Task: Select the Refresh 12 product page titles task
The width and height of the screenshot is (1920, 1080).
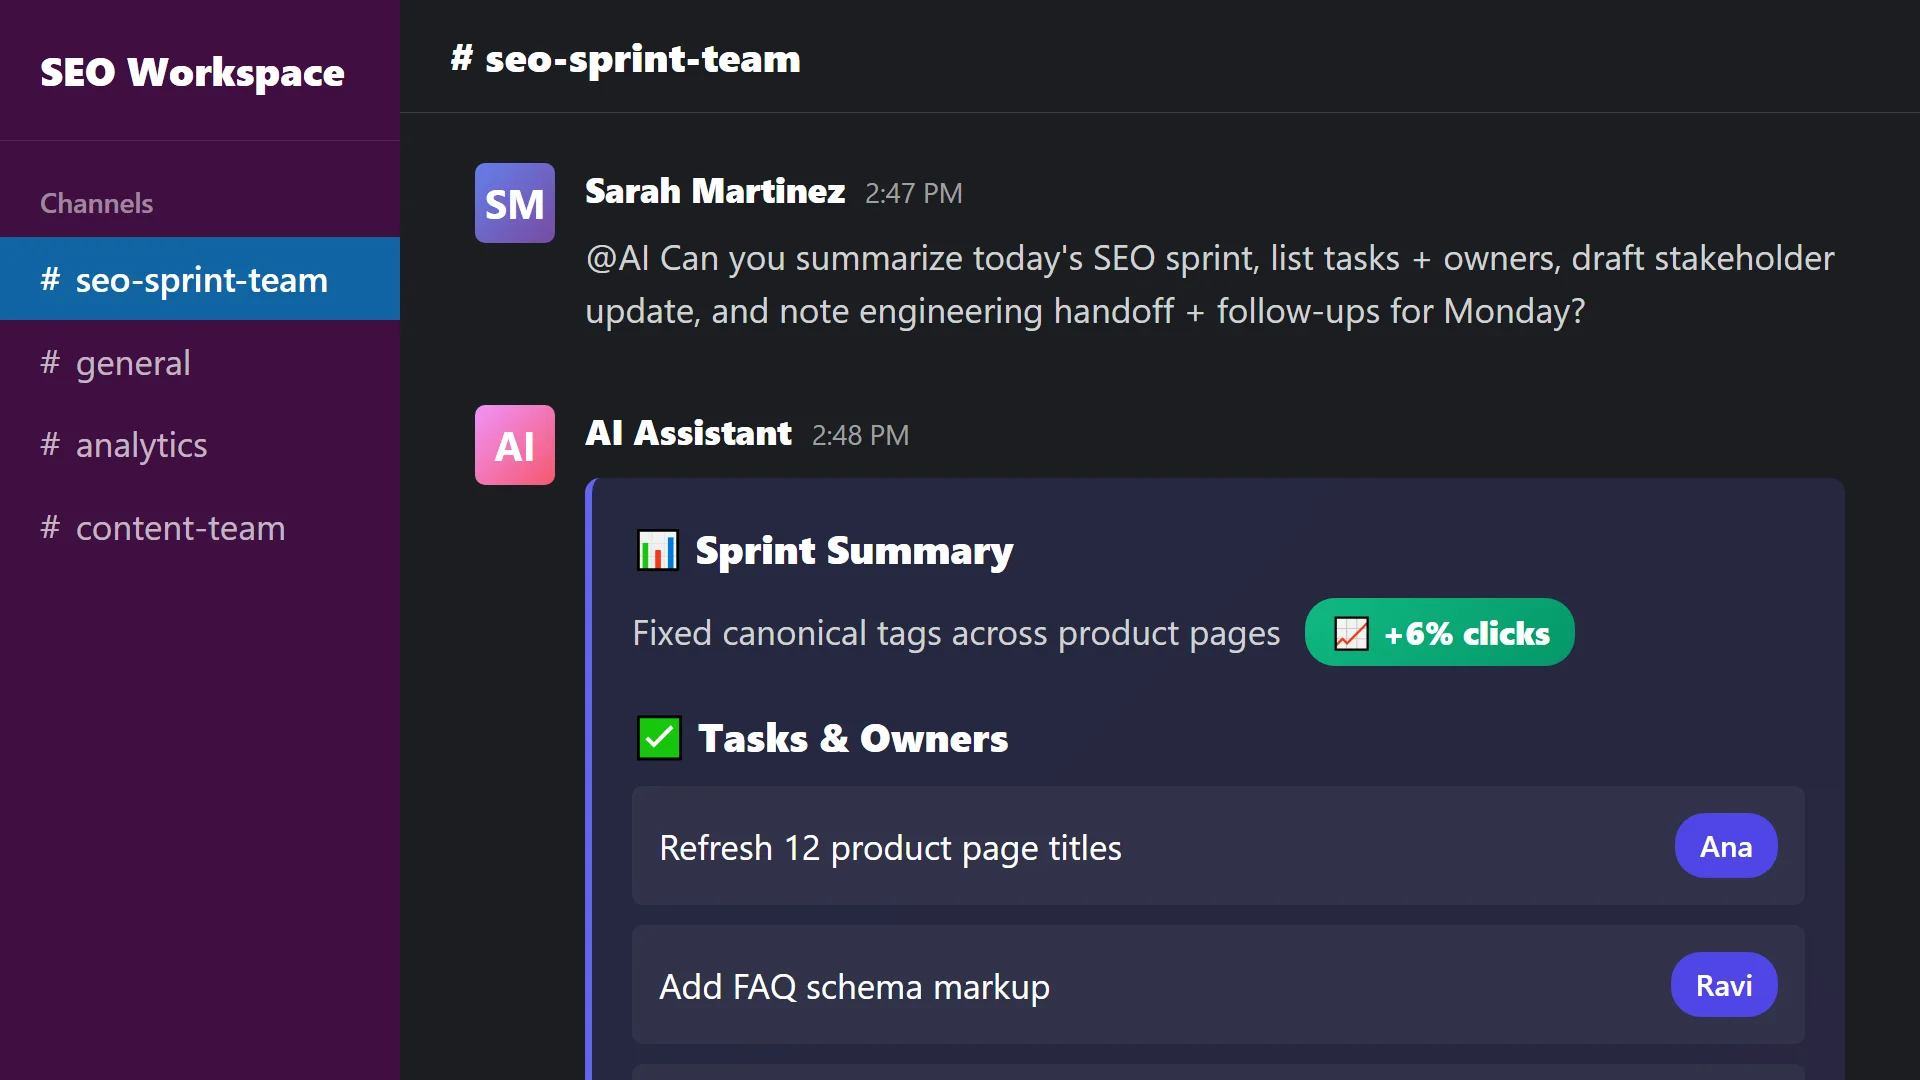Action: point(1218,846)
